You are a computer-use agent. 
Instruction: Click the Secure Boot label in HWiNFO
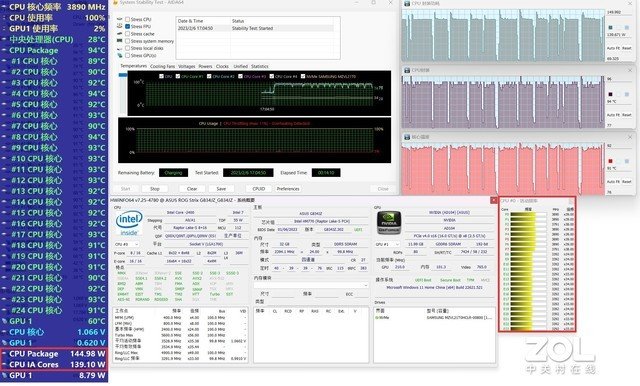tap(451, 280)
